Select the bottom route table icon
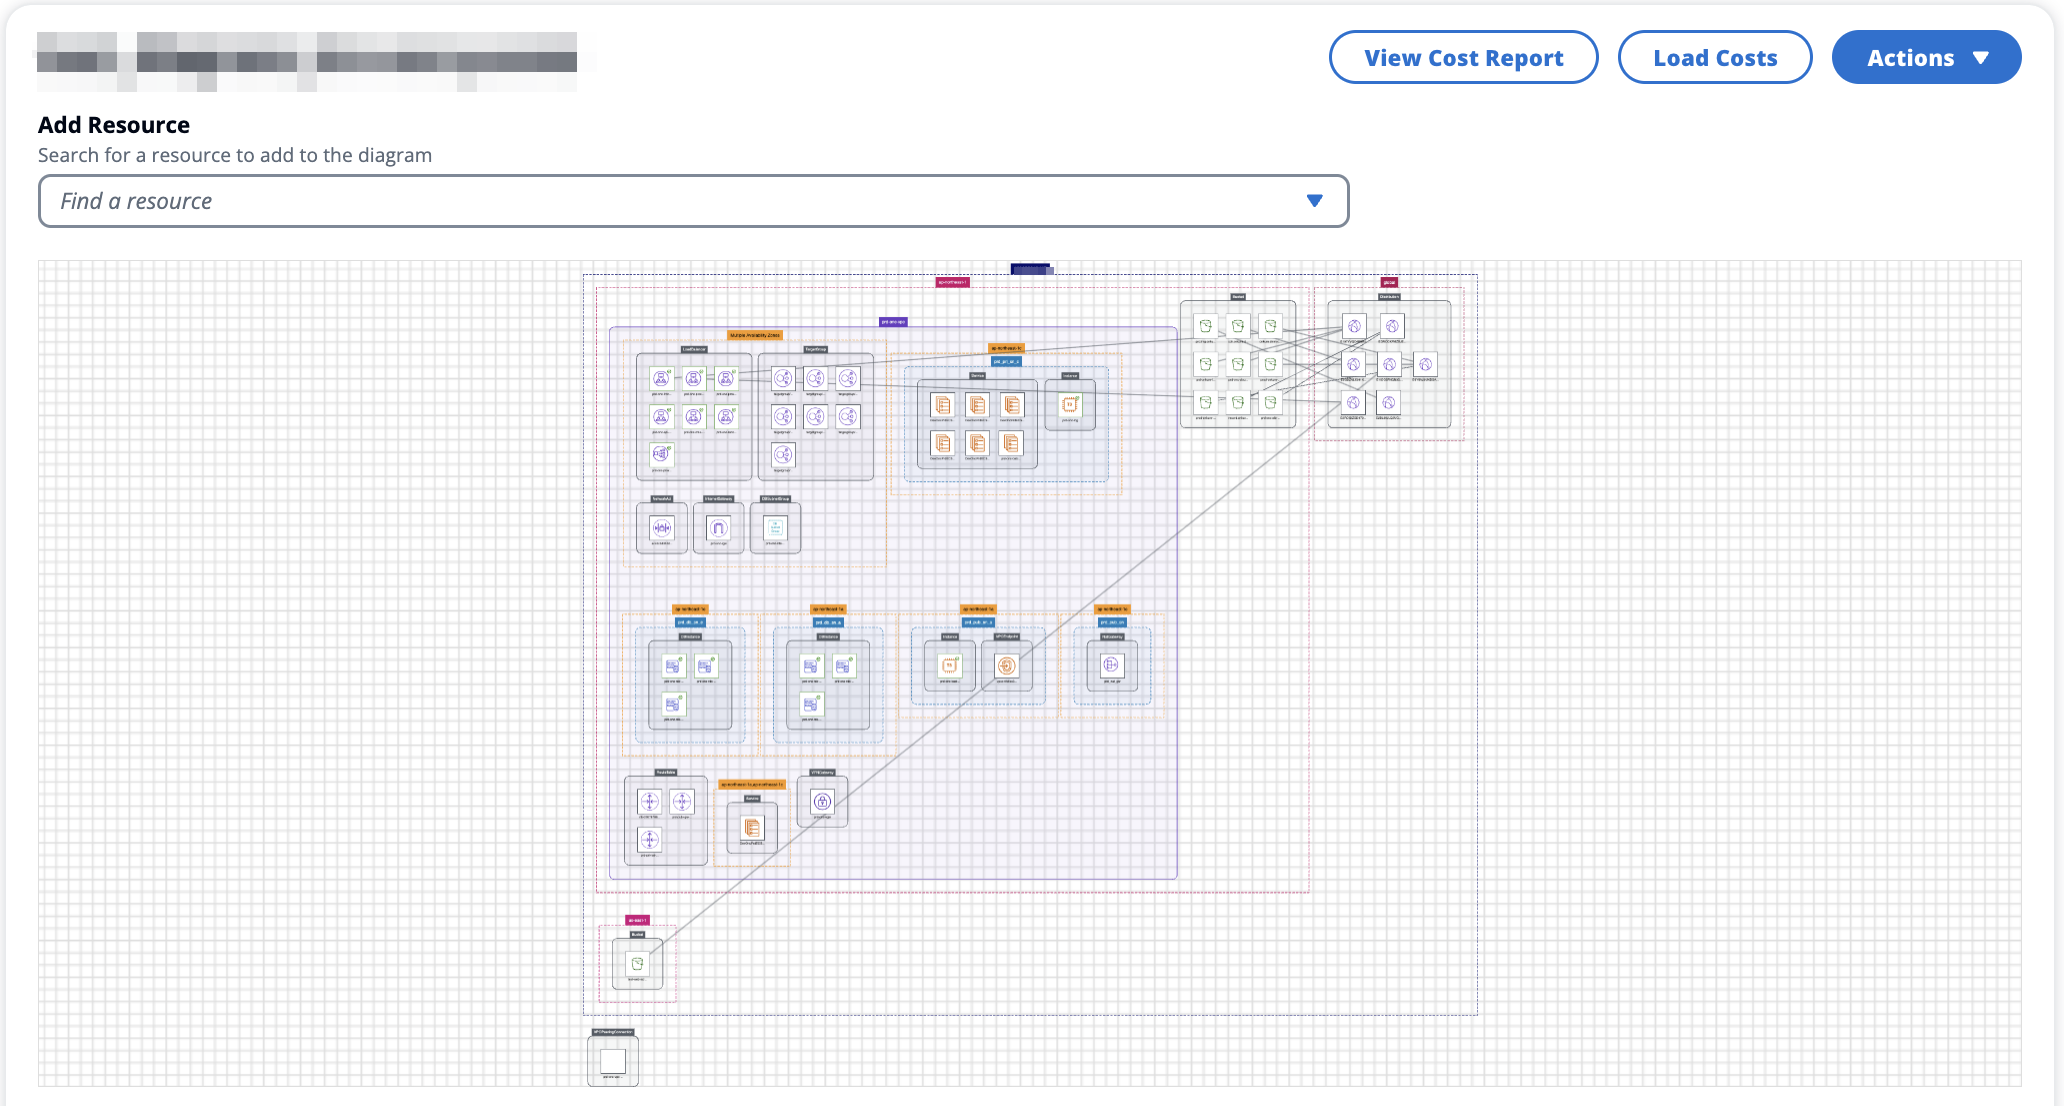The image size is (2064, 1106). click(649, 839)
